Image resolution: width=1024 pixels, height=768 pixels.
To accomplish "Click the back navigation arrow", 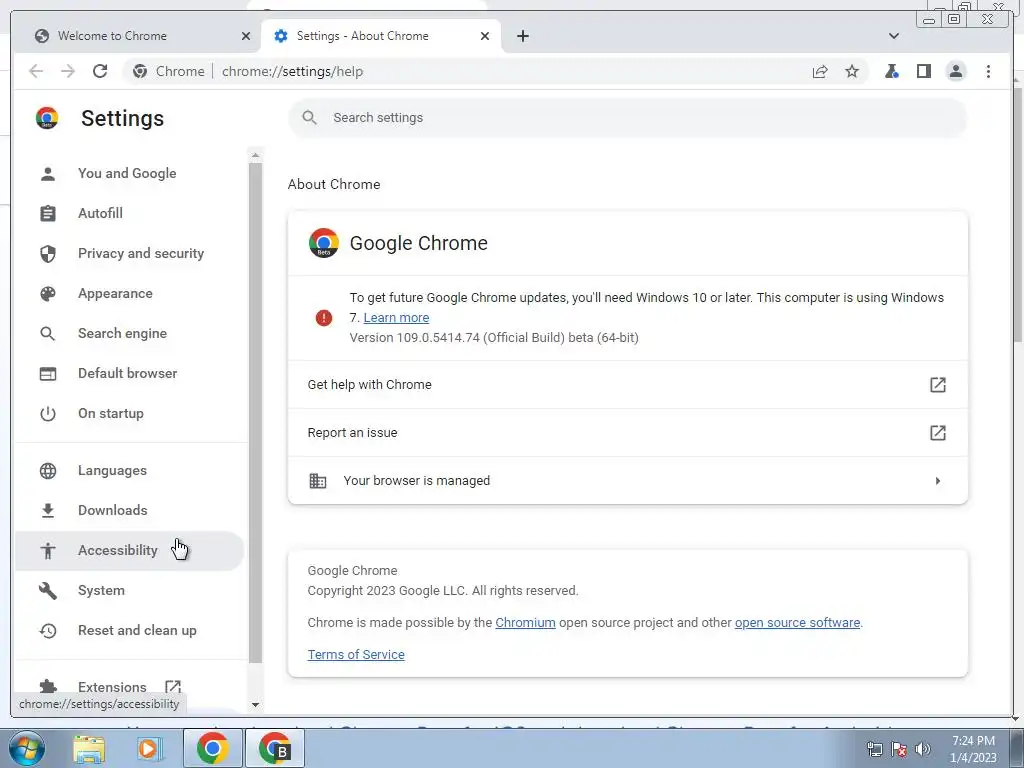I will 36,71.
